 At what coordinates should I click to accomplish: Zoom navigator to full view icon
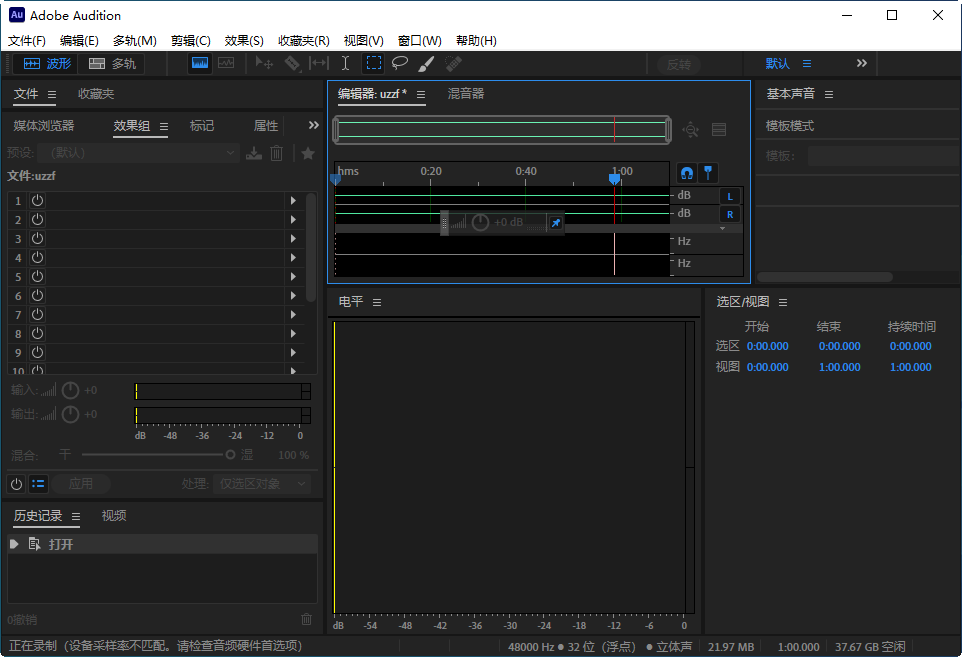point(691,129)
